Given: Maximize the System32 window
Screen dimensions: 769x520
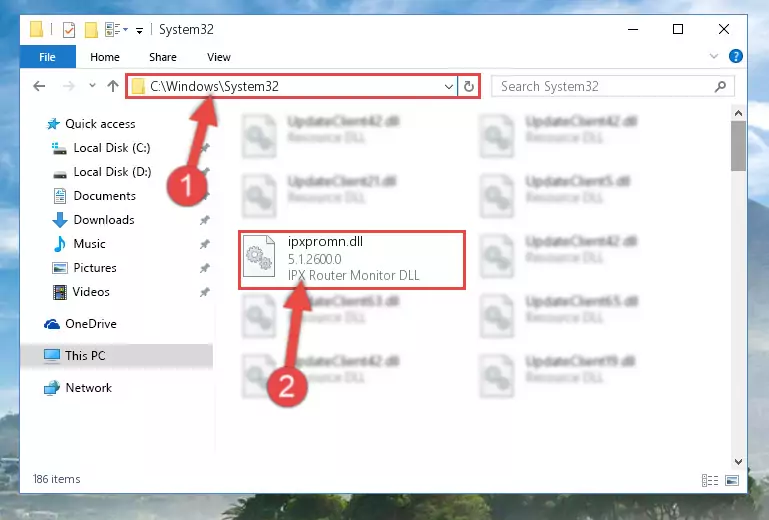Looking at the screenshot, I should pos(678,29).
